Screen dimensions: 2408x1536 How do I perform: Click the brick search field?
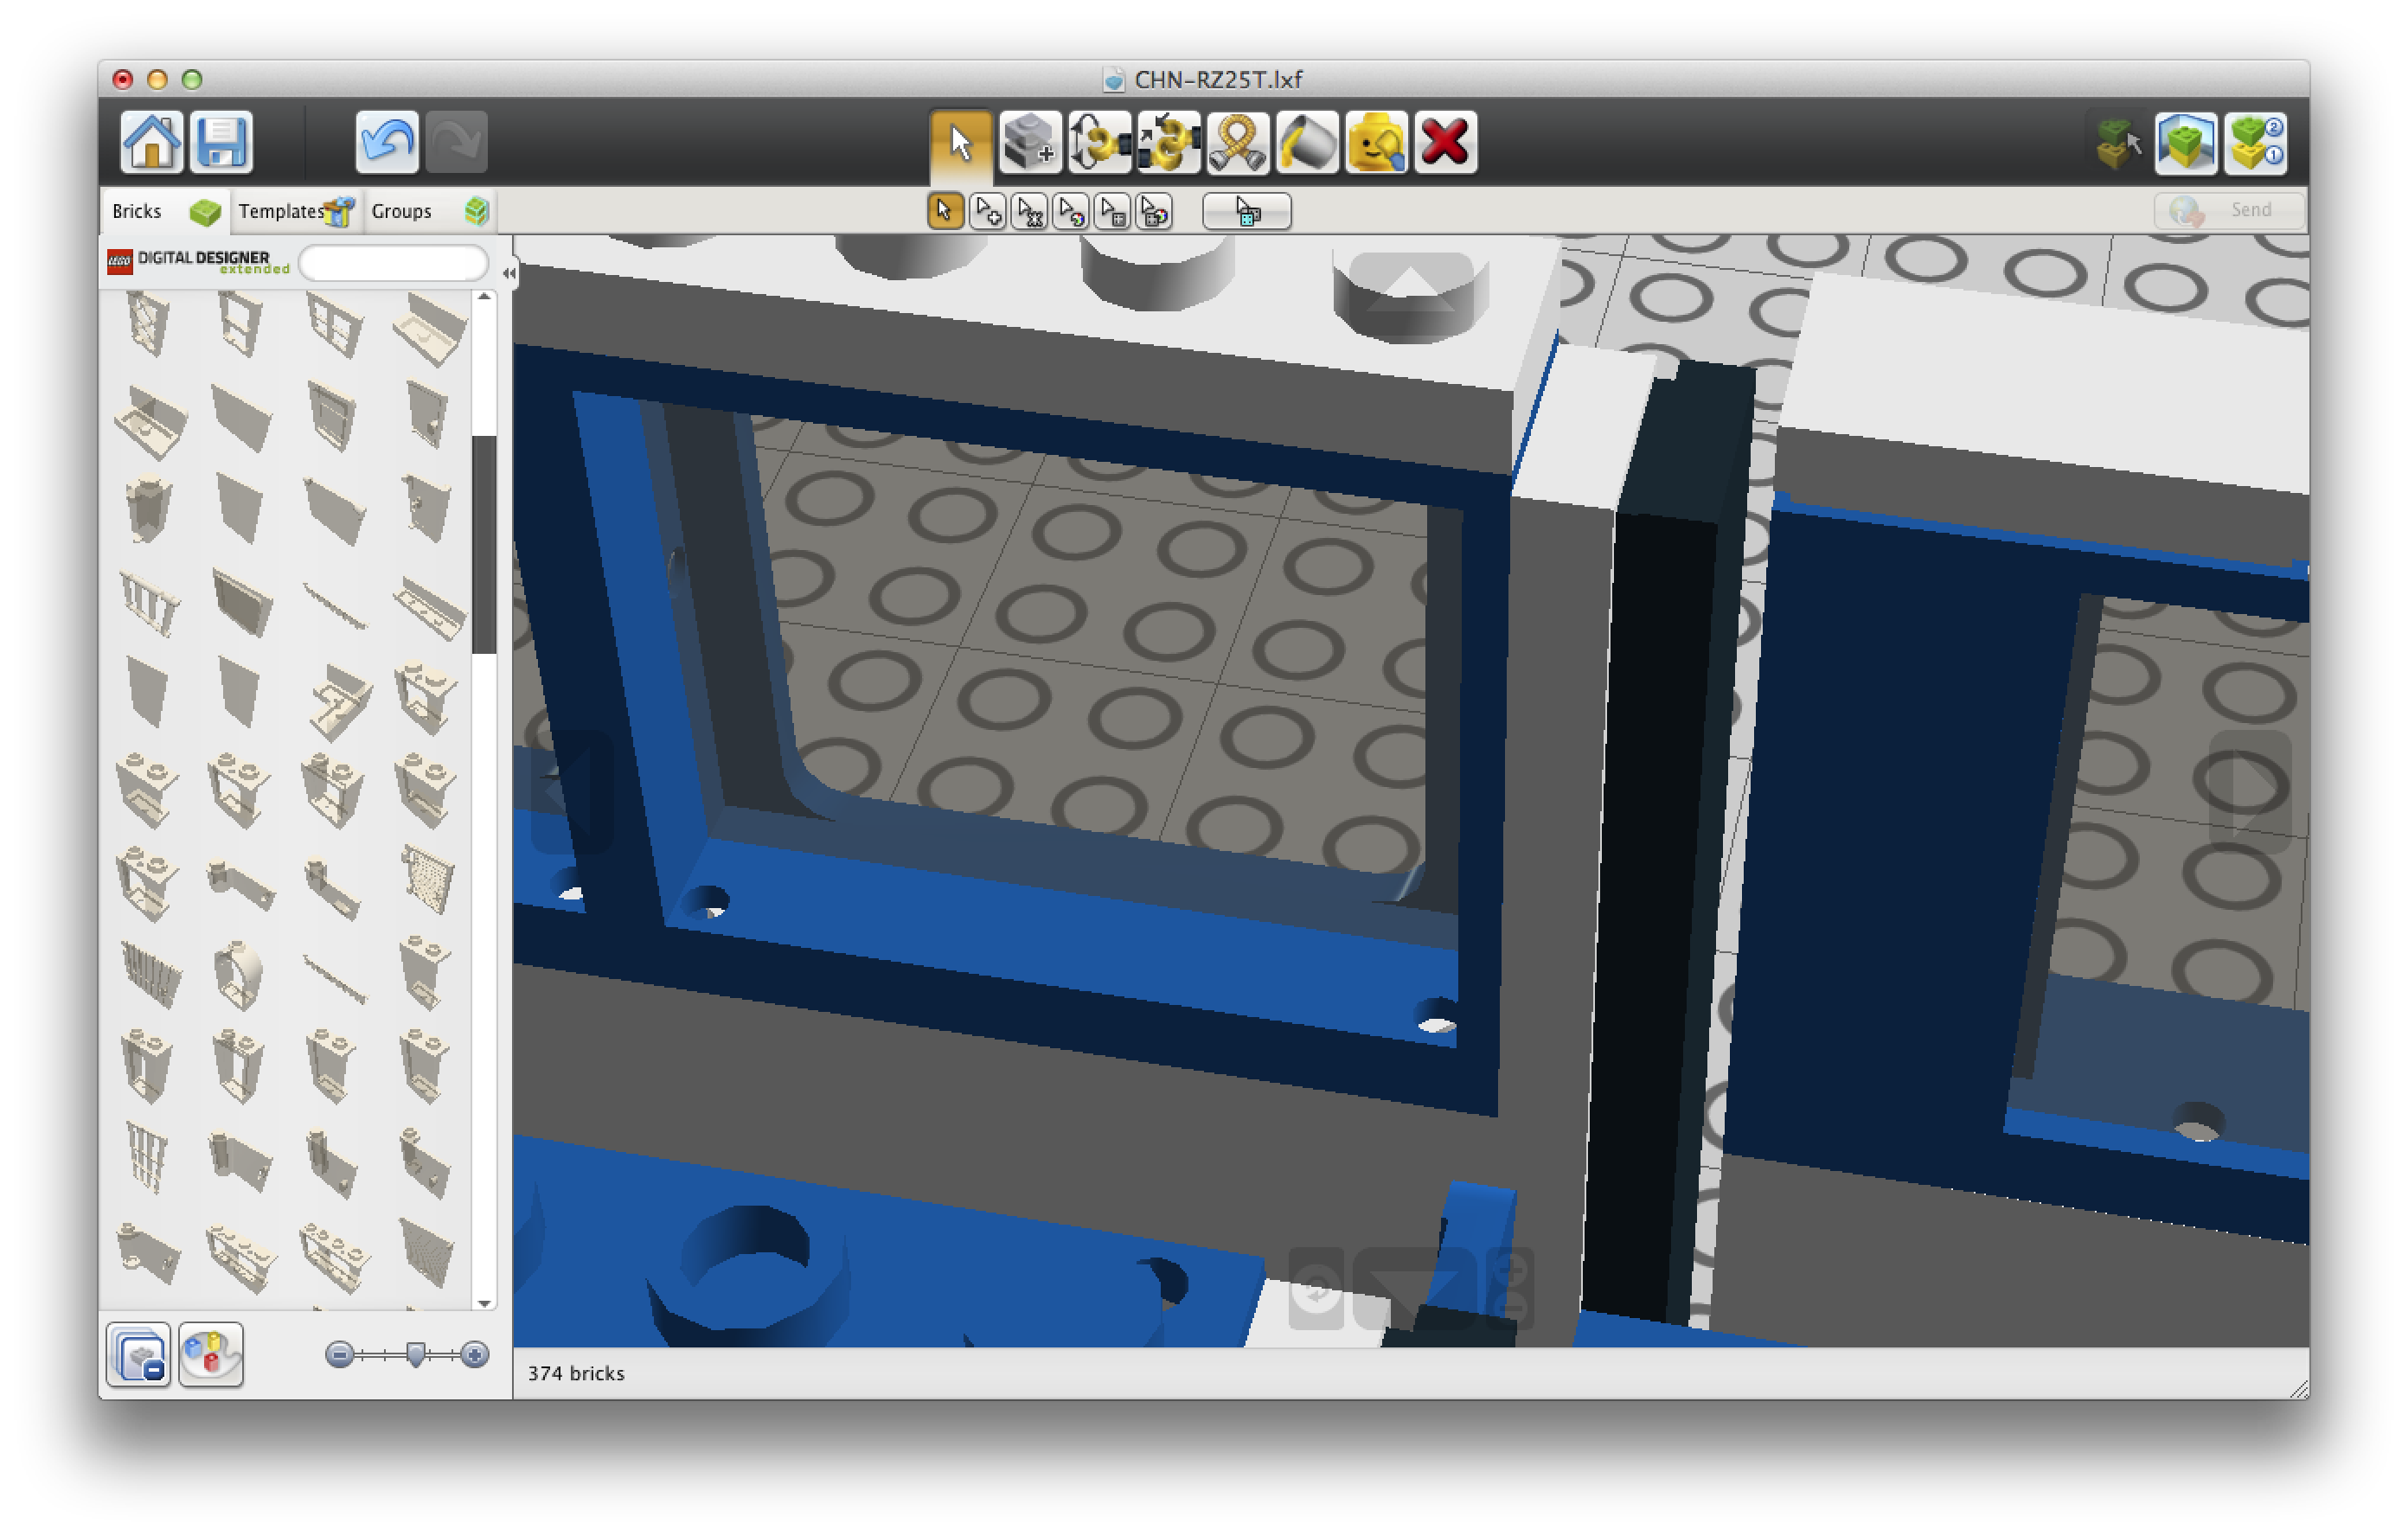click(393, 263)
